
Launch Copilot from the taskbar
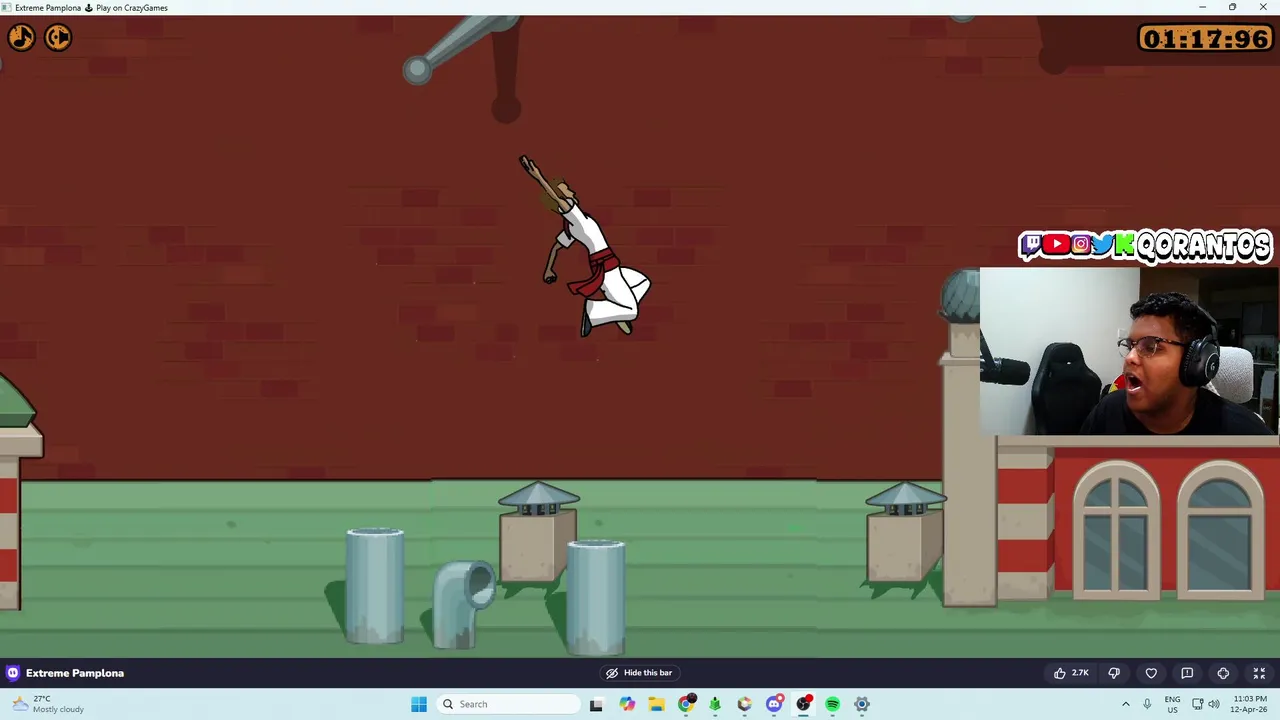[627, 704]
